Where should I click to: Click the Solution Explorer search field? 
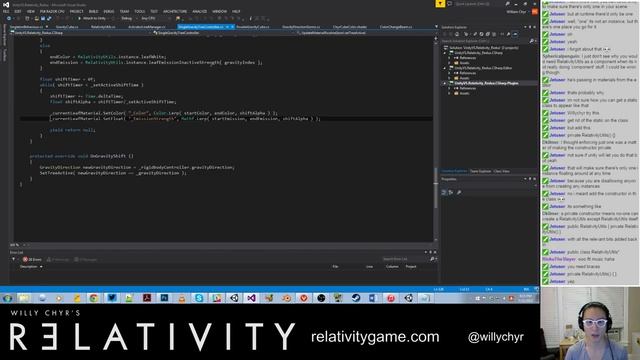tap(484, 41)
